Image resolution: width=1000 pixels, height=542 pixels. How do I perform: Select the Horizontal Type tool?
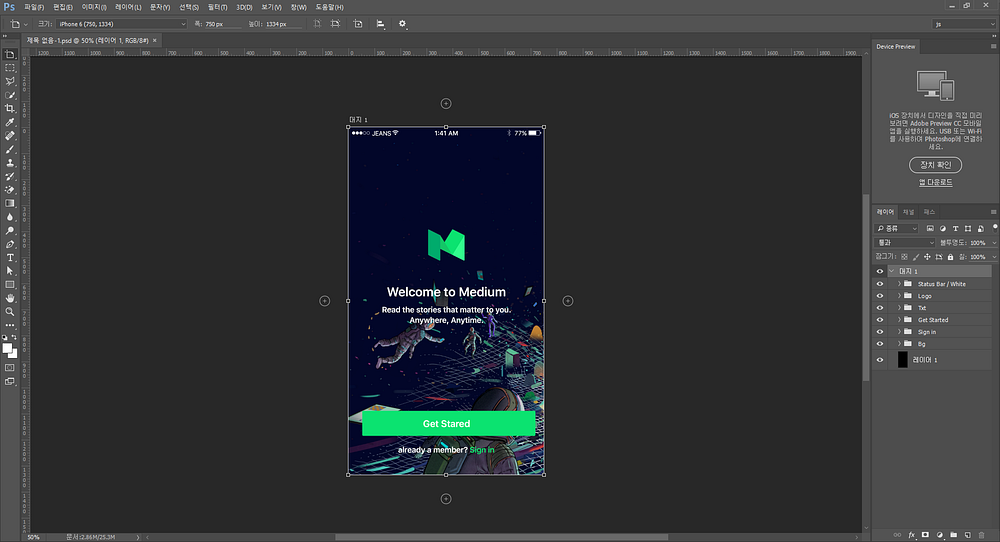10,258
